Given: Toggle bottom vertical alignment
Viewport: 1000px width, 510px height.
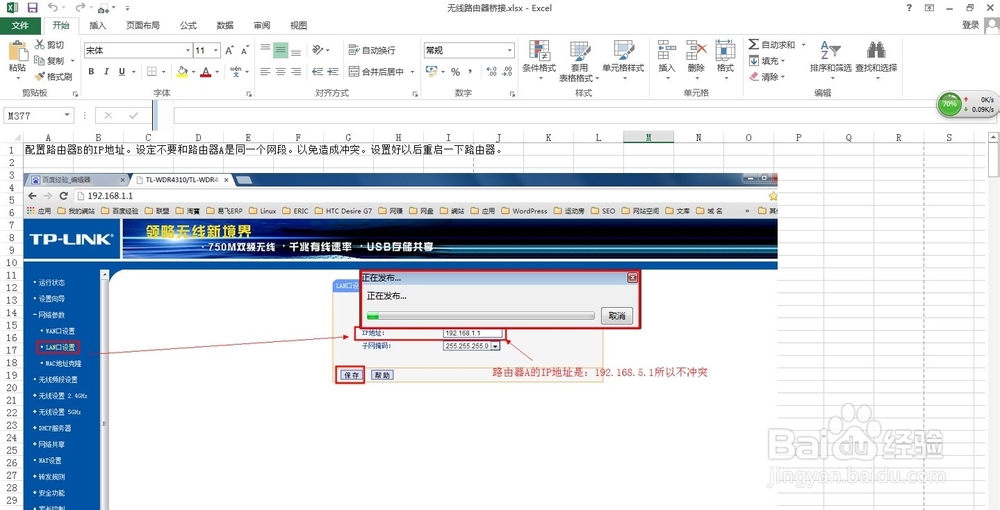Looking at the screenshot, I should tap(296, 50).
